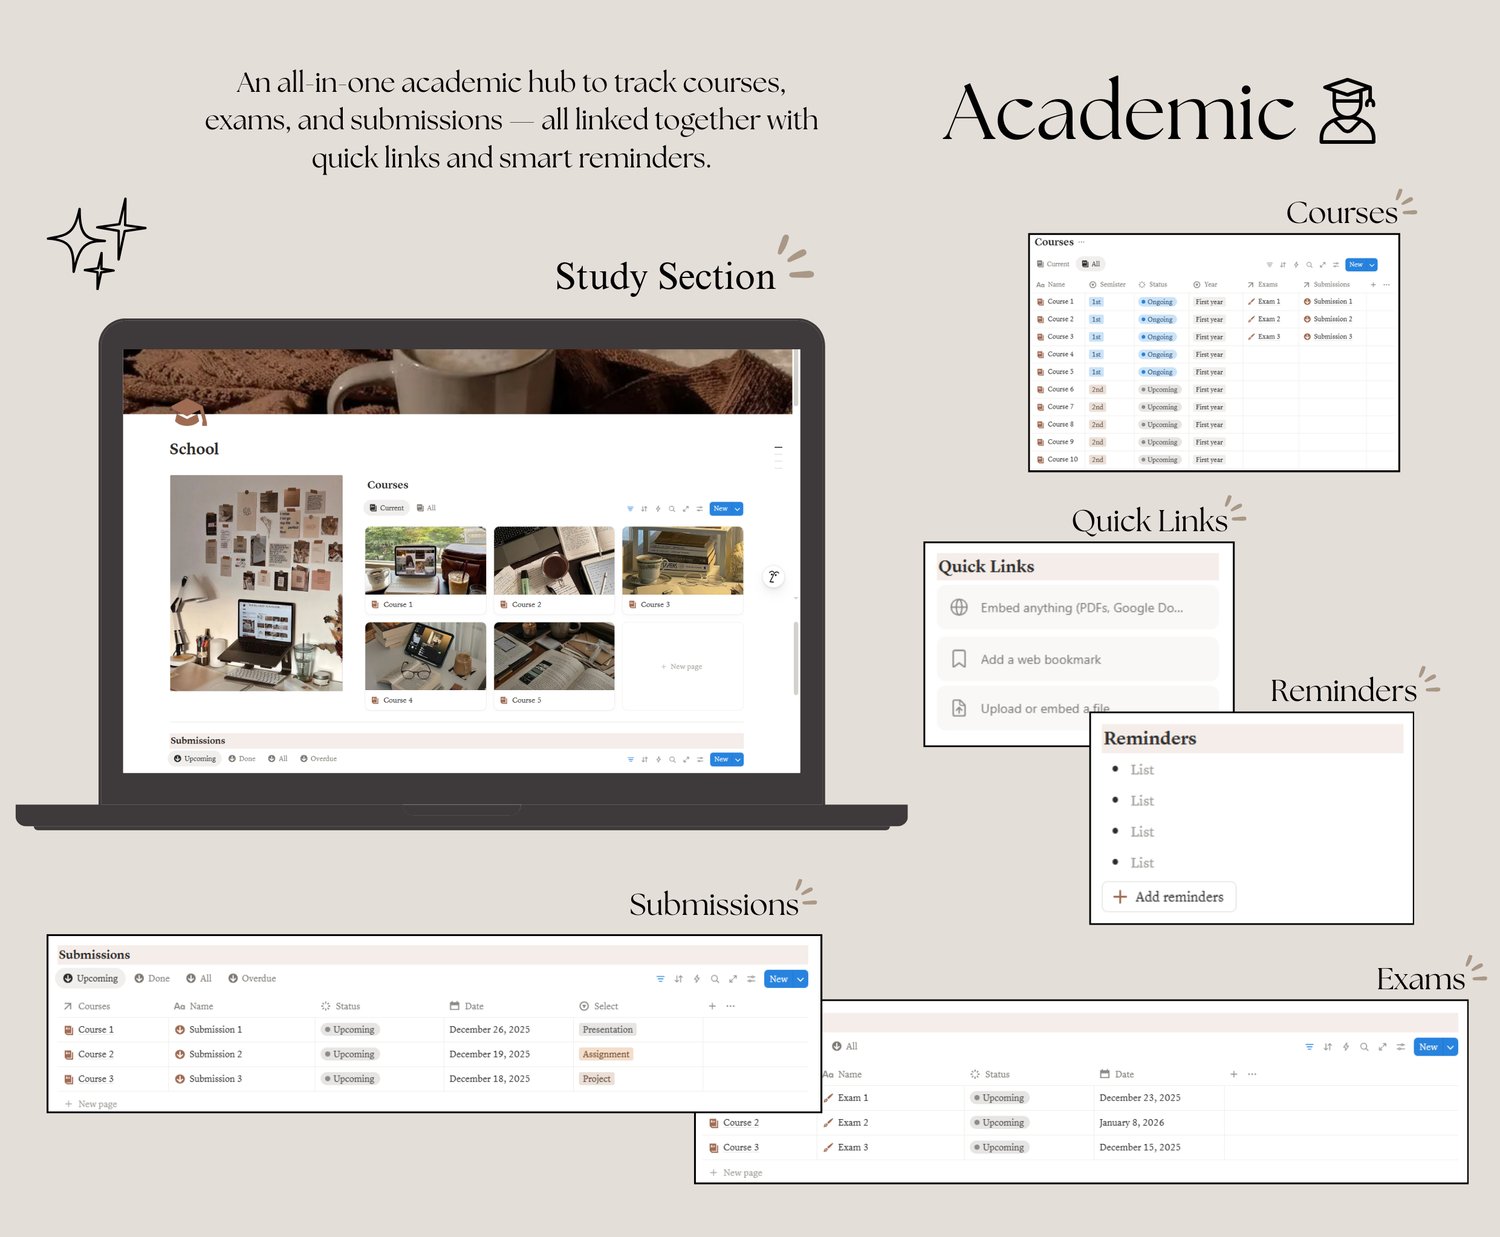Select the All view tab in Exams table
Viewport: 1500px width, 1237px height.
(845, 1047)
